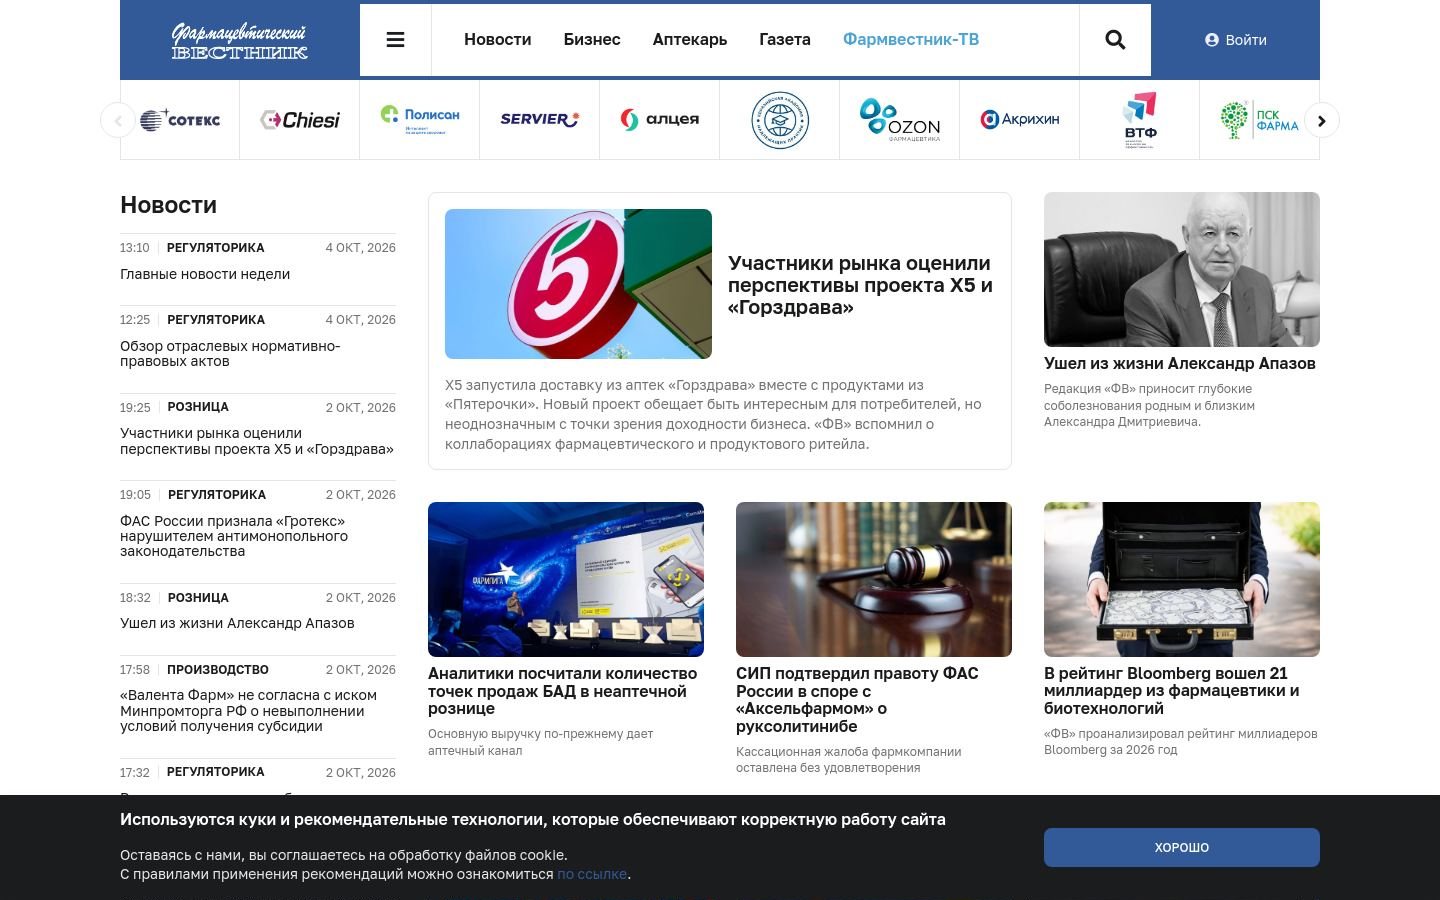The height and width of the screenshot is (900, 1440).
Task: Accept cookies with the ХОРОШО button
Action: click(x=1182, y=847)
